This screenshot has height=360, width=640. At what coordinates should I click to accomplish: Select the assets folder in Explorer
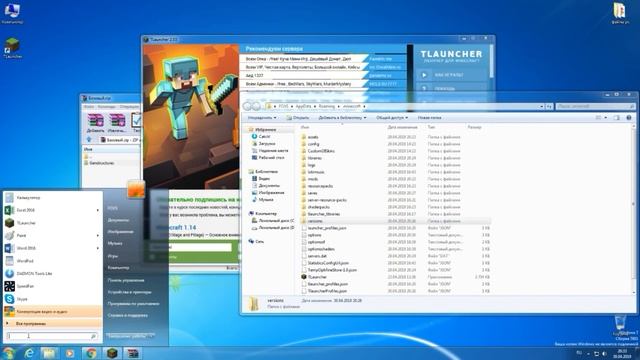[x=313, y=137]
